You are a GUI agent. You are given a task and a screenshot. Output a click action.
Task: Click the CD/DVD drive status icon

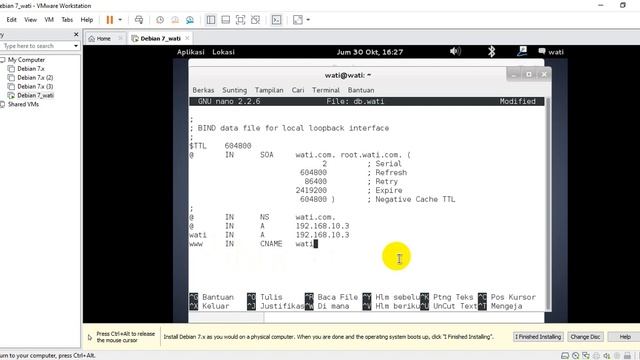point(576,356)
